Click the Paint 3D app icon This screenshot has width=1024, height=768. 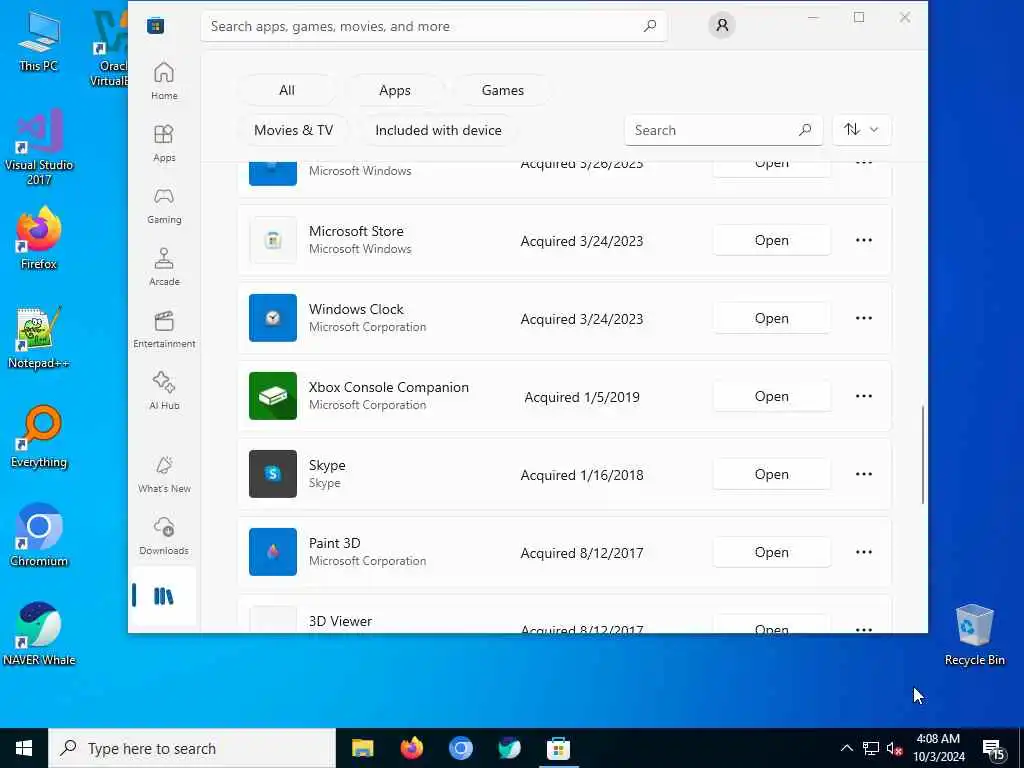pyautogui.click(x=273, y=552)
